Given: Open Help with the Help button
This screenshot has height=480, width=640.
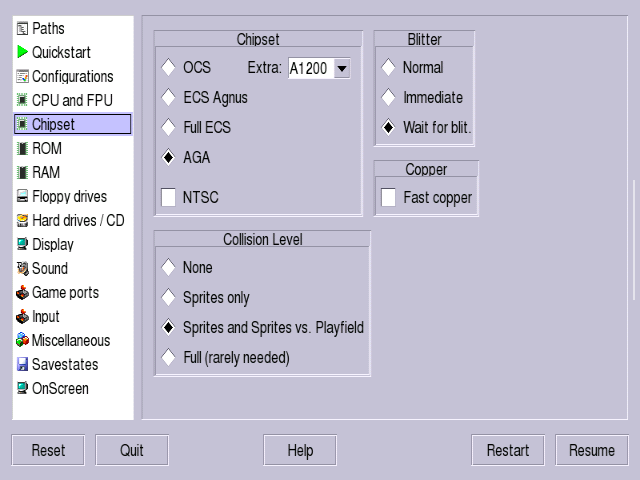Looking at the screenshot, I should point(300,450).
